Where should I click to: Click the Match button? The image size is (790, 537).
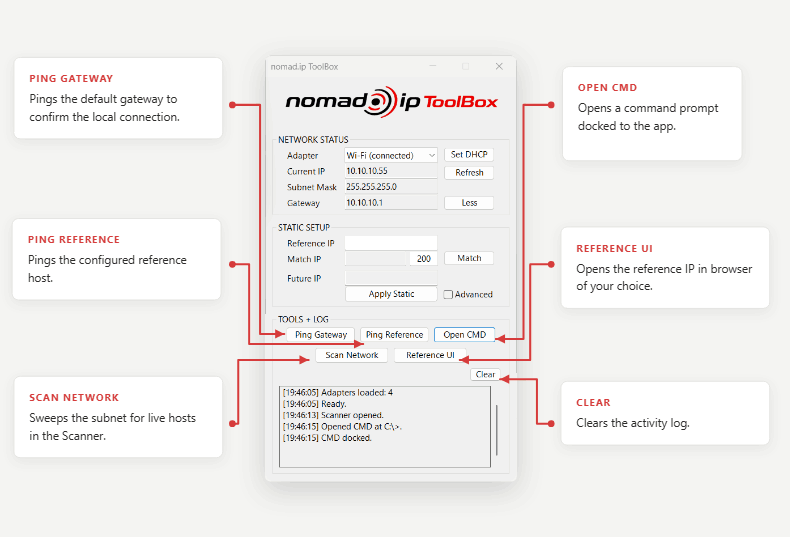(469, 258)
